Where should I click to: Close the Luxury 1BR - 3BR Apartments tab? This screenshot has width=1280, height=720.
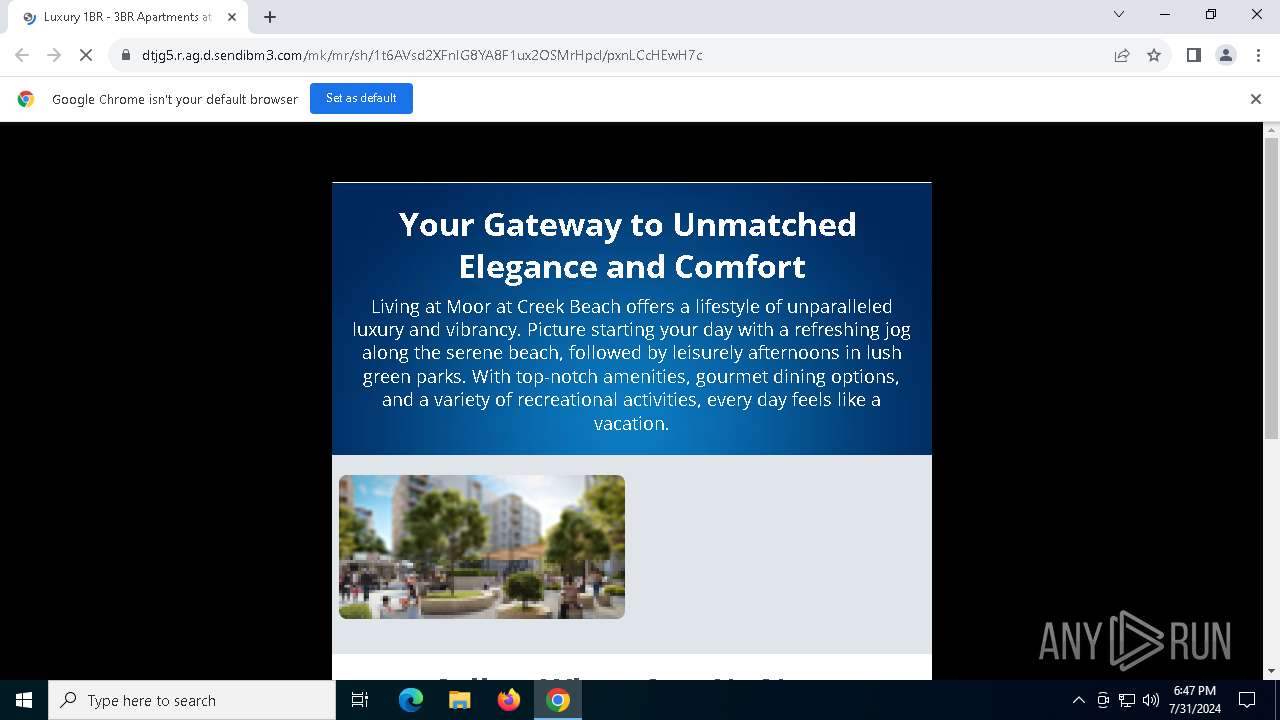tap(232, 17)
